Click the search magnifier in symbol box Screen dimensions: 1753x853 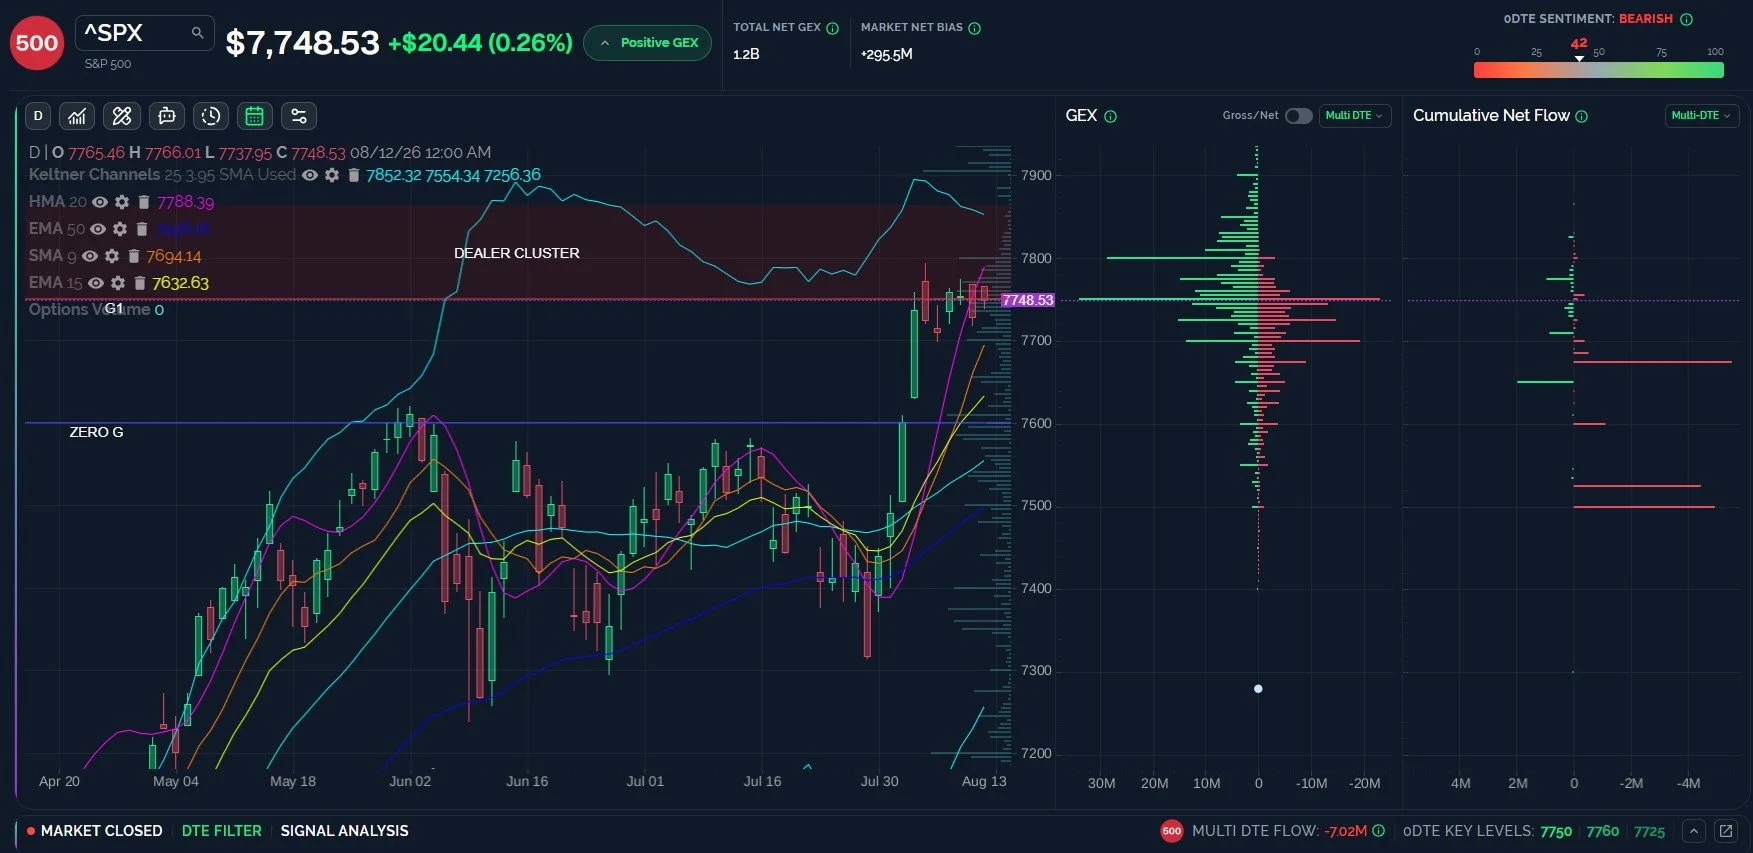coord(198,33)
